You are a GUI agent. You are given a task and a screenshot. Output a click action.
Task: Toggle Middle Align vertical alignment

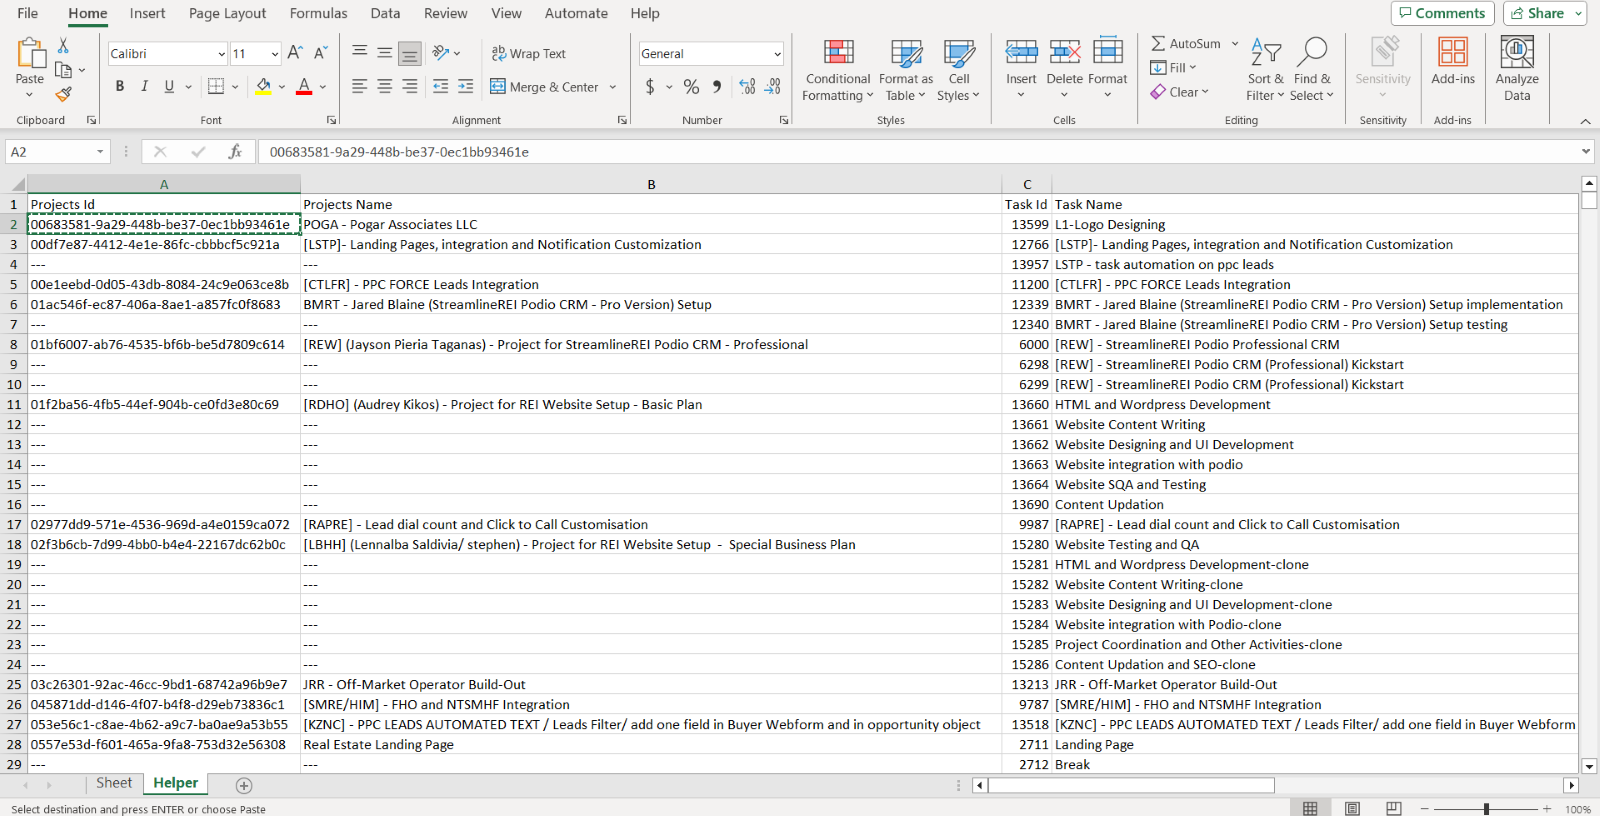click(x=385, y=53)
